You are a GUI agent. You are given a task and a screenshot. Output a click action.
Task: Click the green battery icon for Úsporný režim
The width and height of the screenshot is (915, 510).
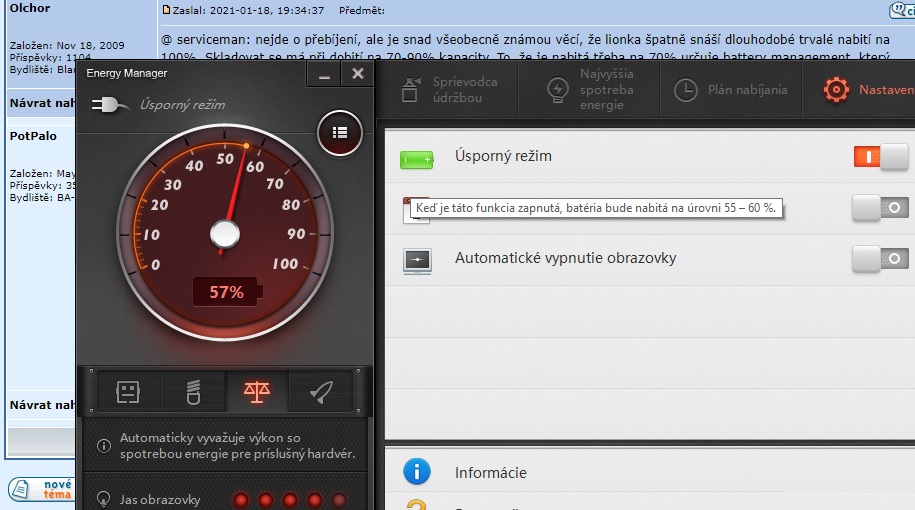416,158
